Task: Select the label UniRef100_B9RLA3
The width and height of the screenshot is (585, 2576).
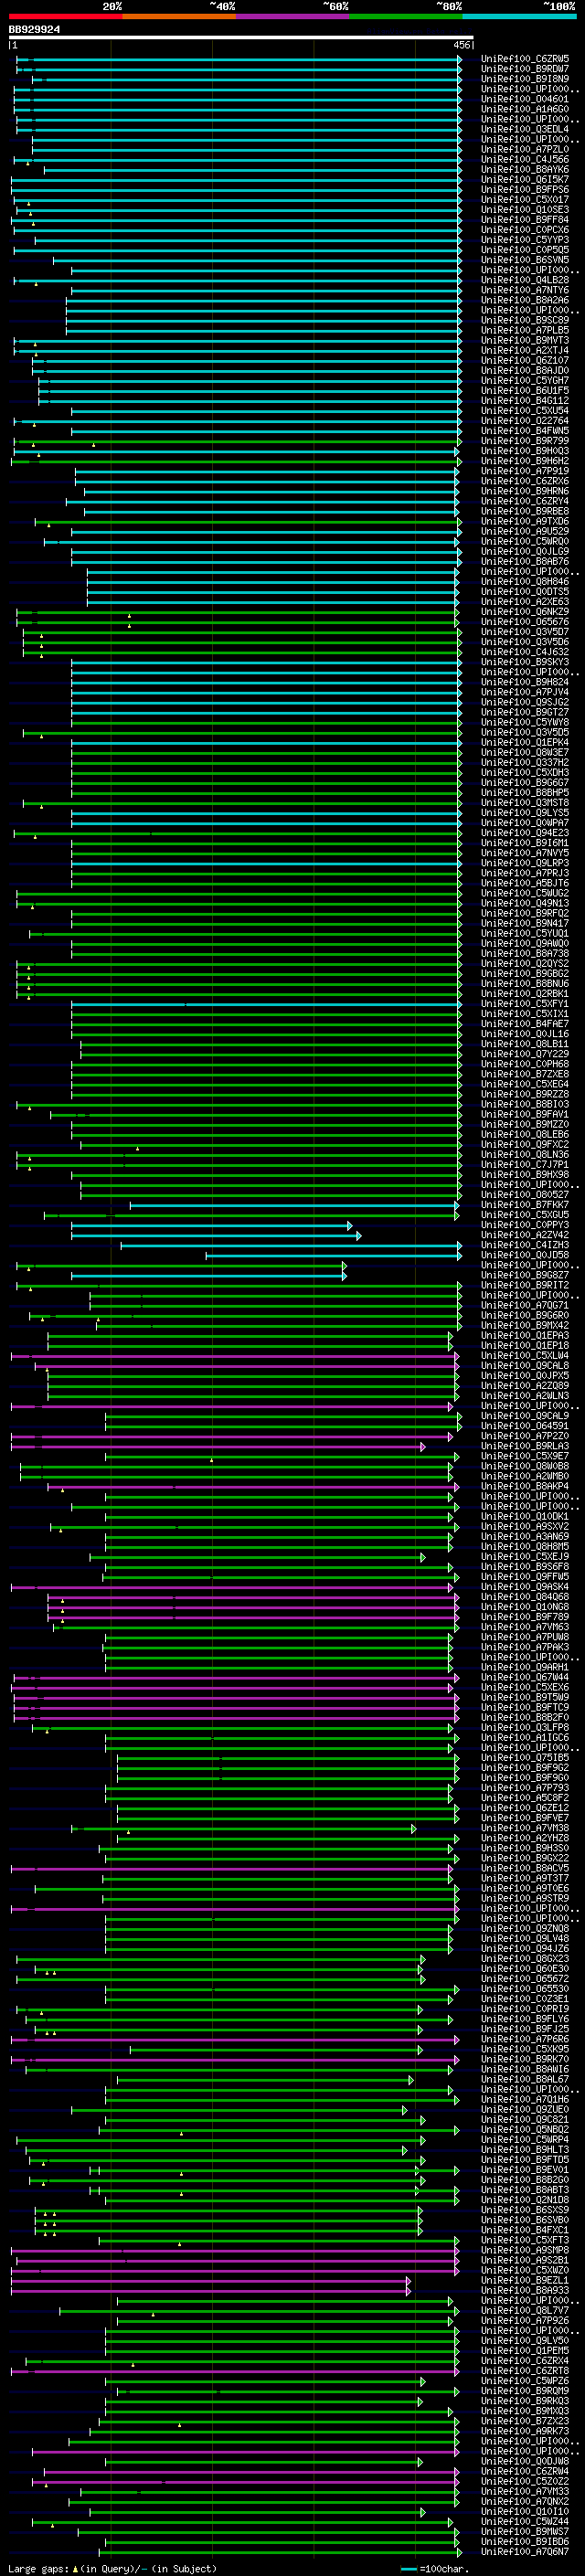Action: click(x=525, y=1446)
